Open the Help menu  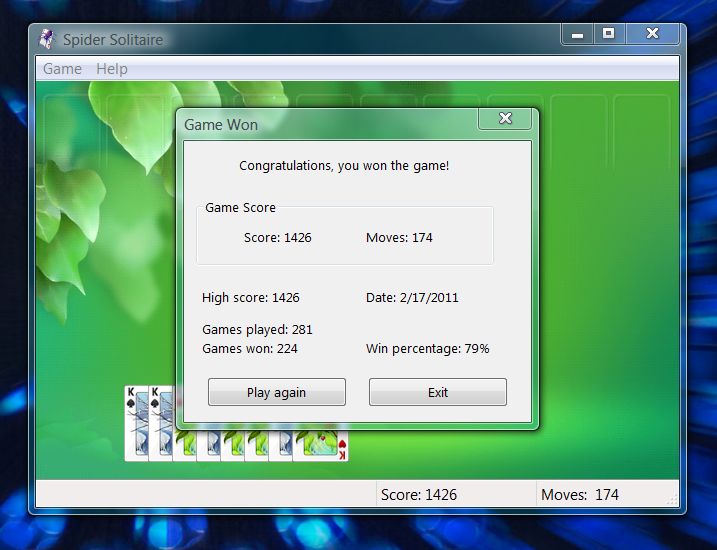(x=112, y=69)
